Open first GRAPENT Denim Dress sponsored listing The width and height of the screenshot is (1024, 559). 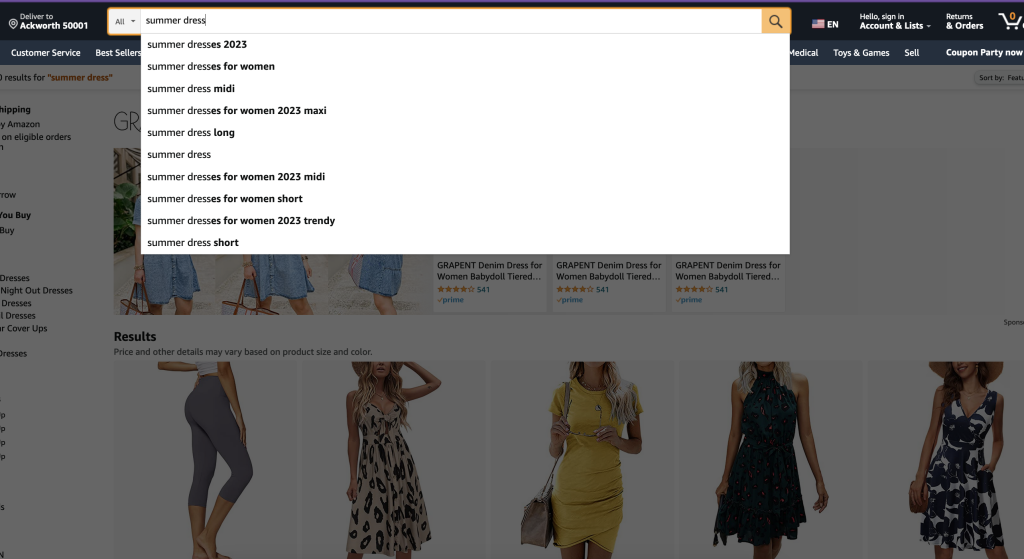[489, 271]
